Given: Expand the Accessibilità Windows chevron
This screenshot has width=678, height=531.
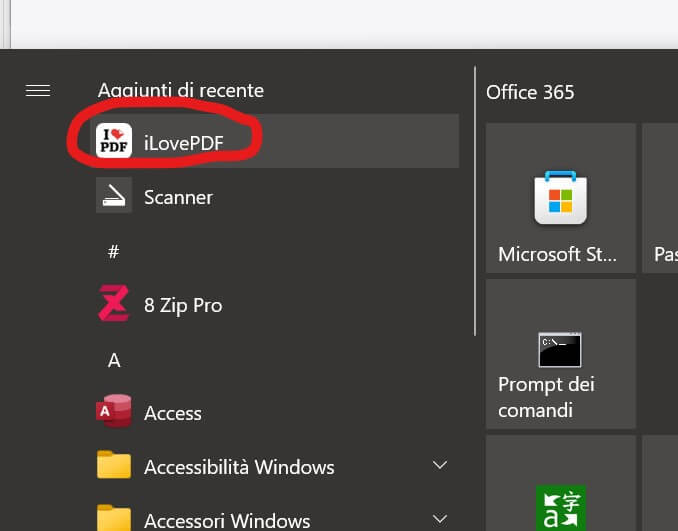Looking at the screenshot, I should 439,466.
